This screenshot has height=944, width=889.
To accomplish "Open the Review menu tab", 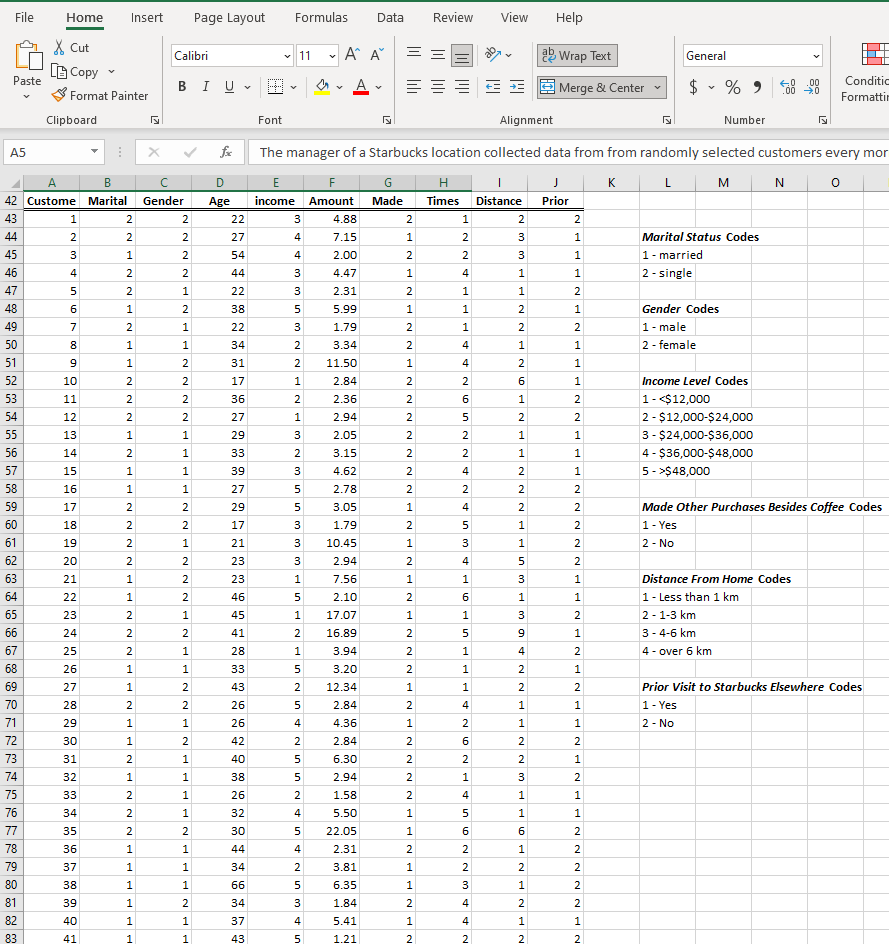I will (x=453, y=17).
